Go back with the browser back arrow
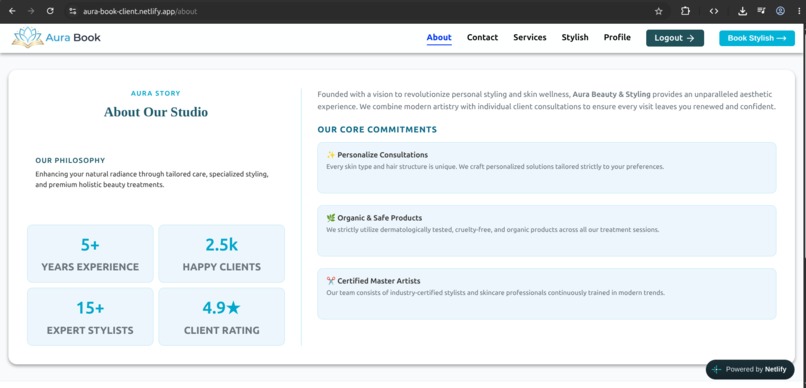Screen dimensions: 806x388 12,11
